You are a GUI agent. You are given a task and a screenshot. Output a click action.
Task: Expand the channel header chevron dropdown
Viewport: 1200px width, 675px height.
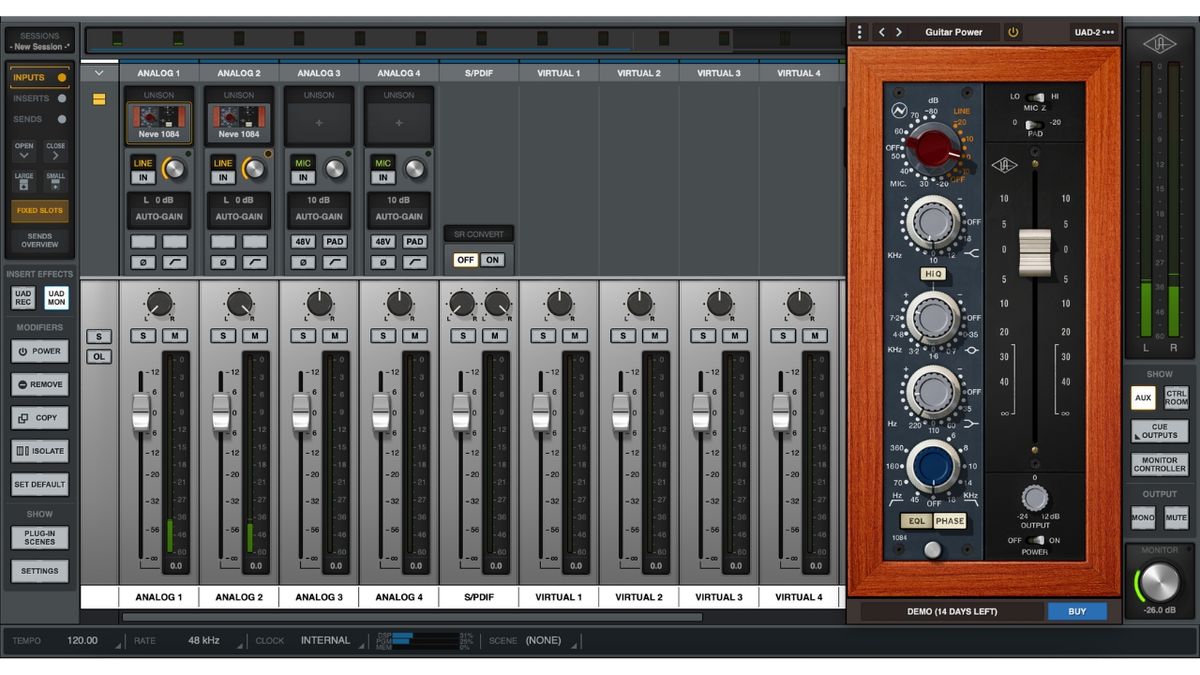point(99,73)
